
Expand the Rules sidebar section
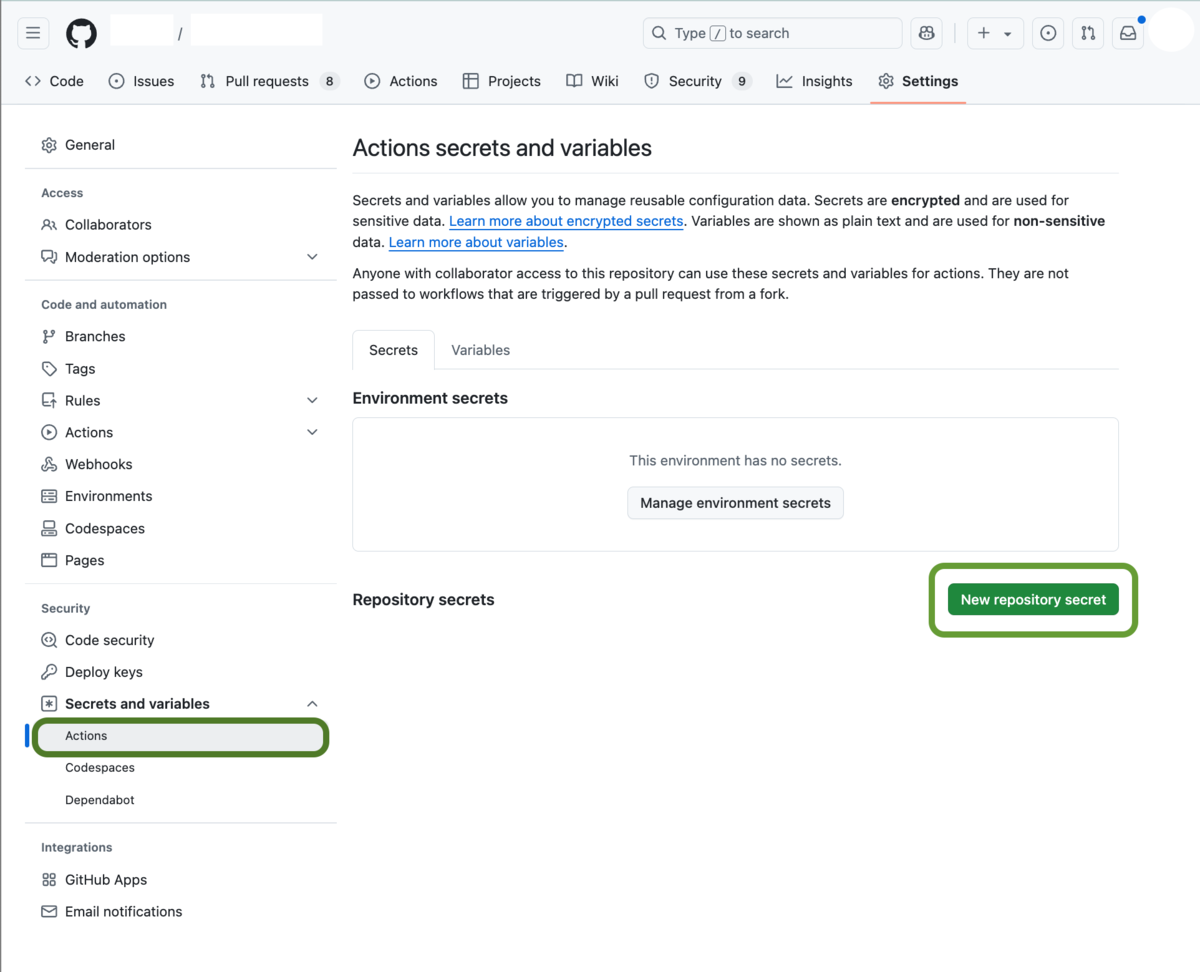point(312,400)
